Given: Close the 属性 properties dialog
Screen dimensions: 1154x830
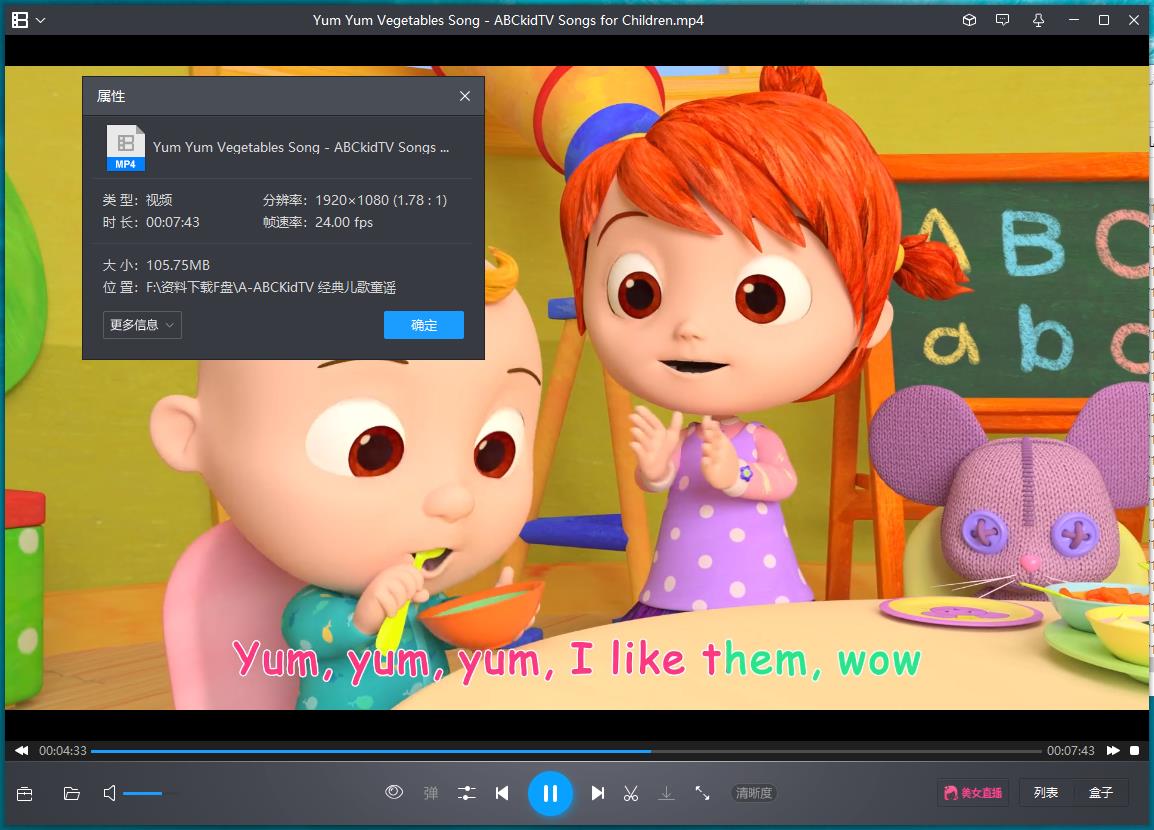Looking at the screenshot, I should [x=464, y=96].
